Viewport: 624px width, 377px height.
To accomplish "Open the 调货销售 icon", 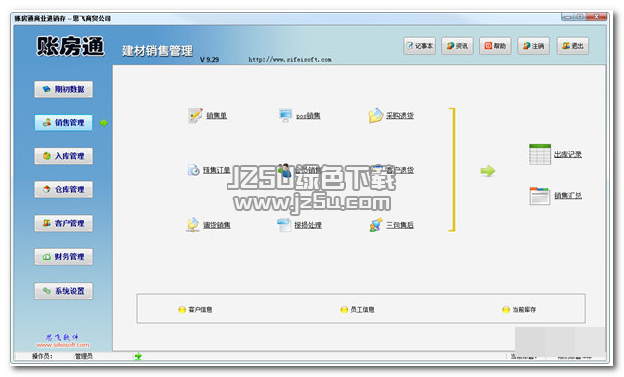I will 193,225.
